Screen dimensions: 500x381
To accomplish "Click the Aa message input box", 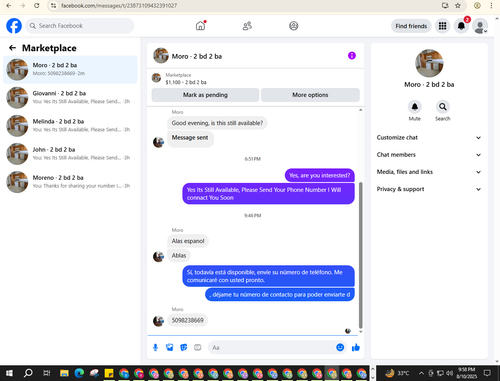I will click(272, 348).
